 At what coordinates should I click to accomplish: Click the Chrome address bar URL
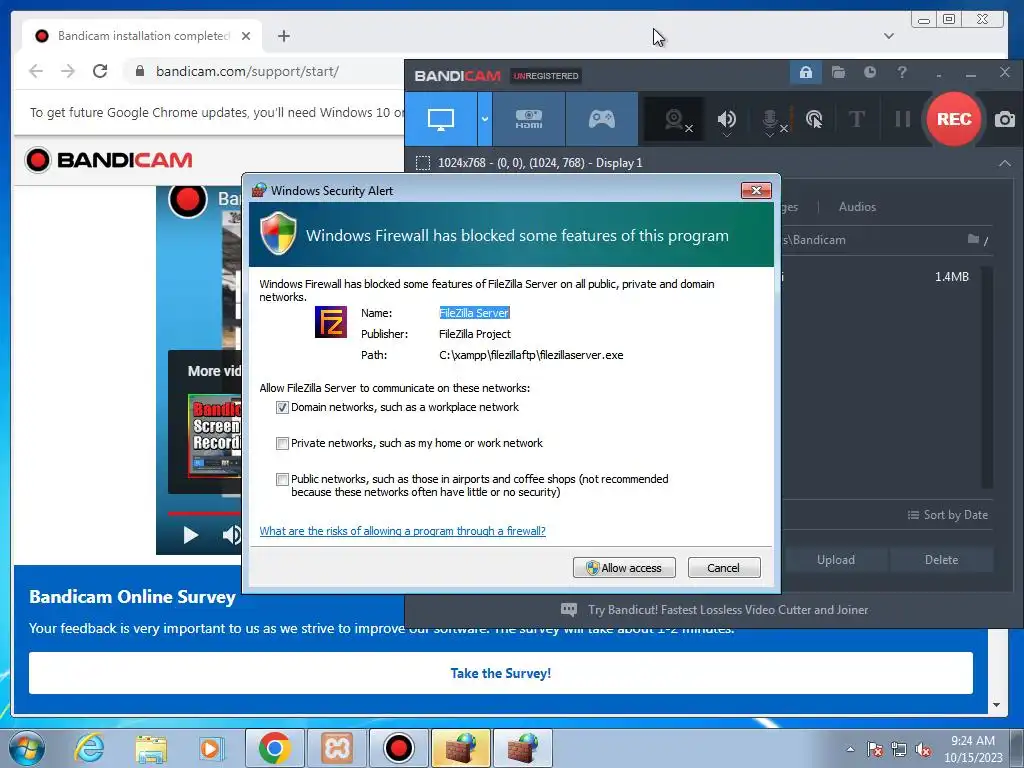click(x=247, y=71)
